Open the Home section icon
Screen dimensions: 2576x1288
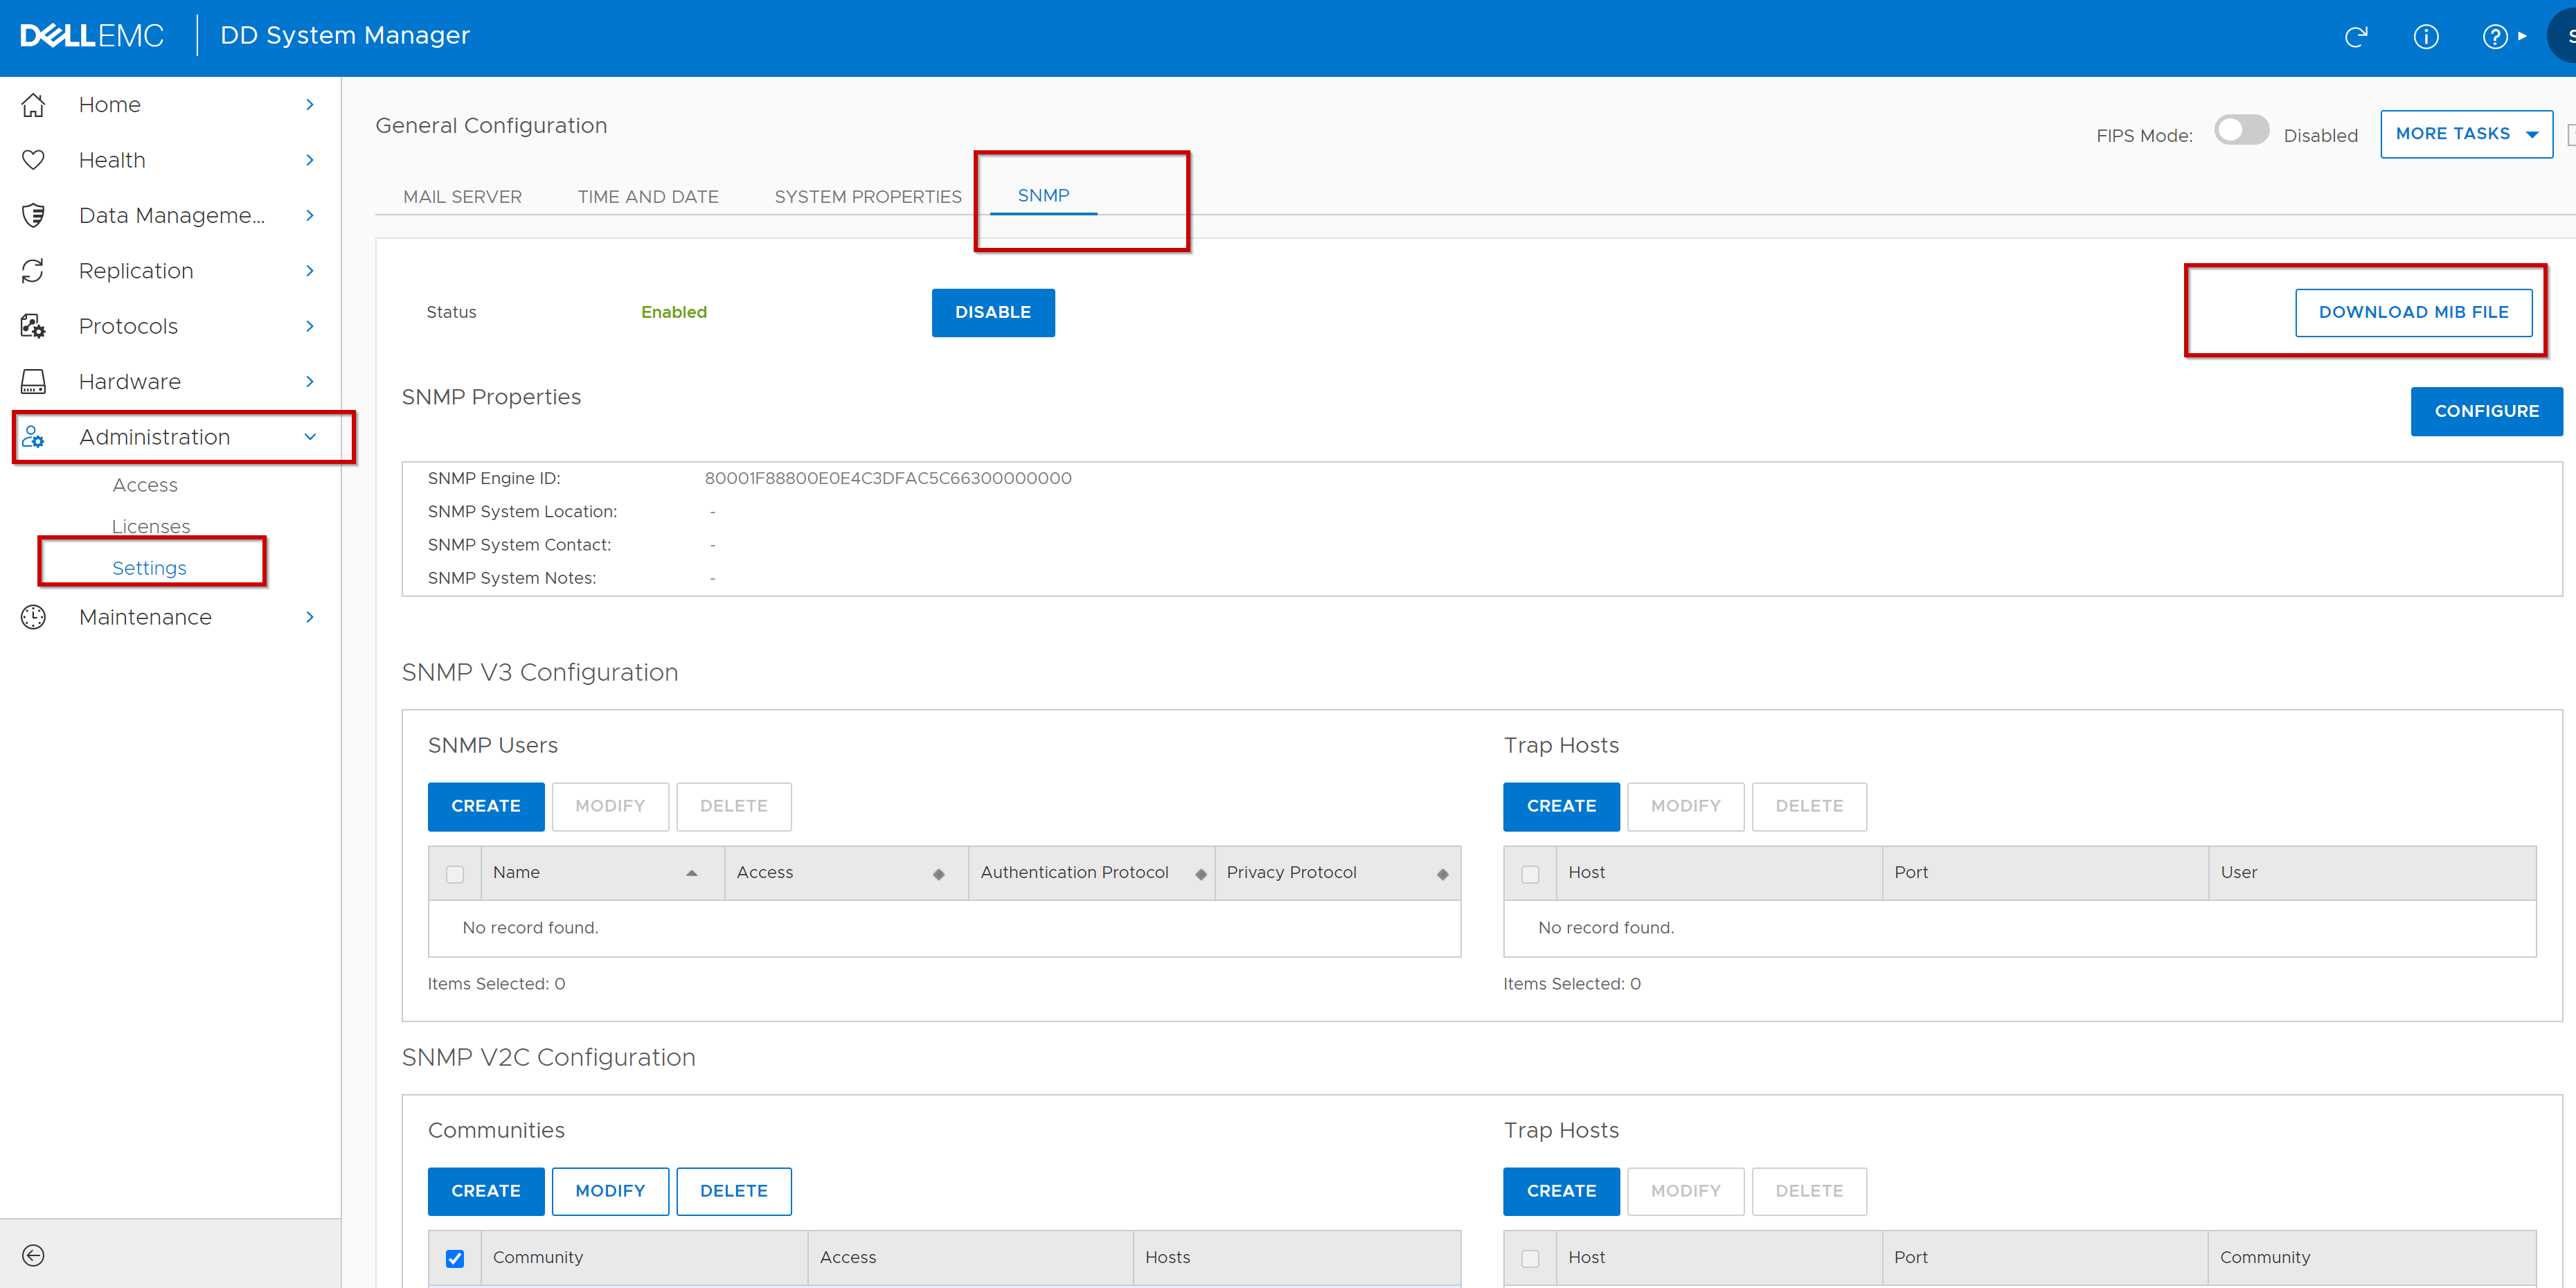click(33, 104)
